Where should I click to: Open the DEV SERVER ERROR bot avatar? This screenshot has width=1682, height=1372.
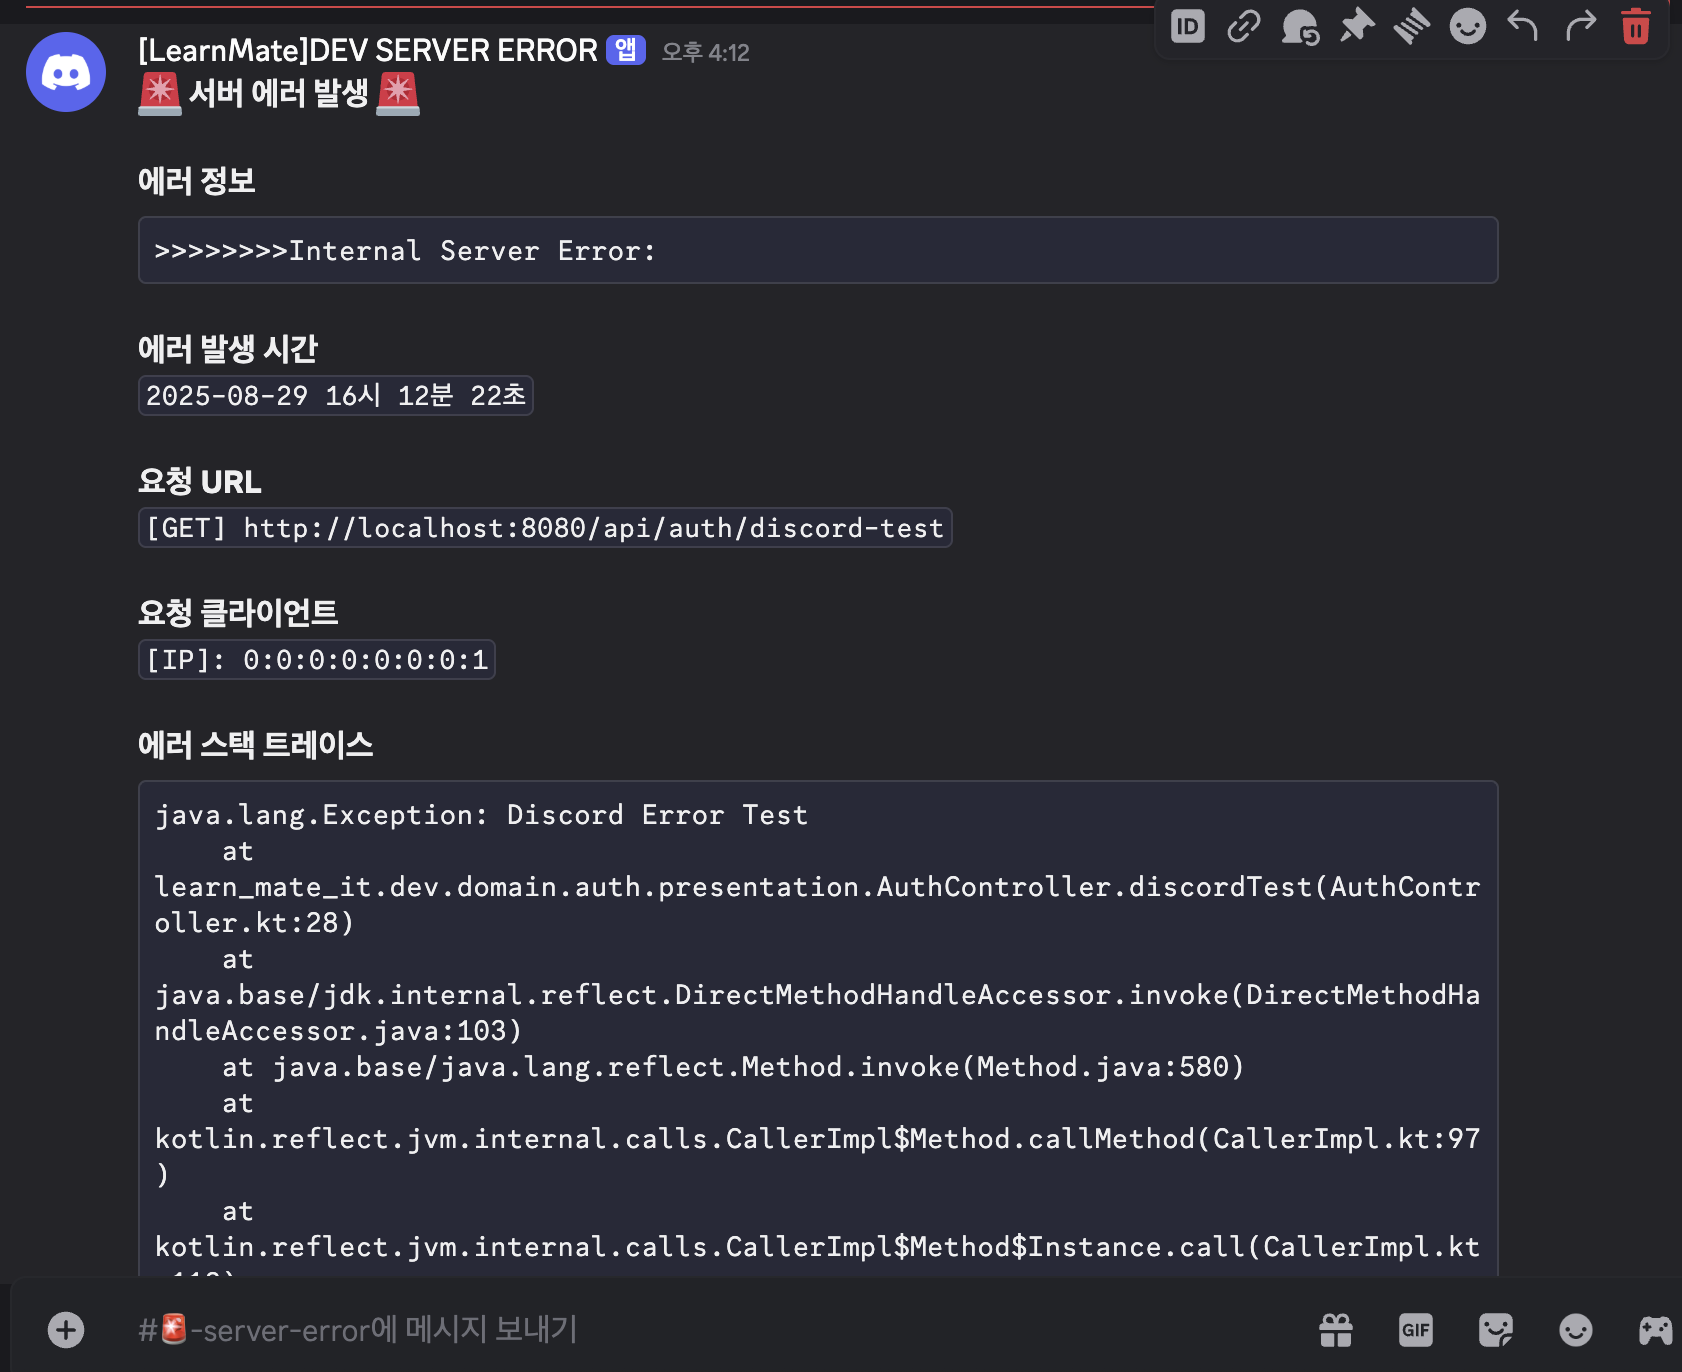click(x=66, y=72)
